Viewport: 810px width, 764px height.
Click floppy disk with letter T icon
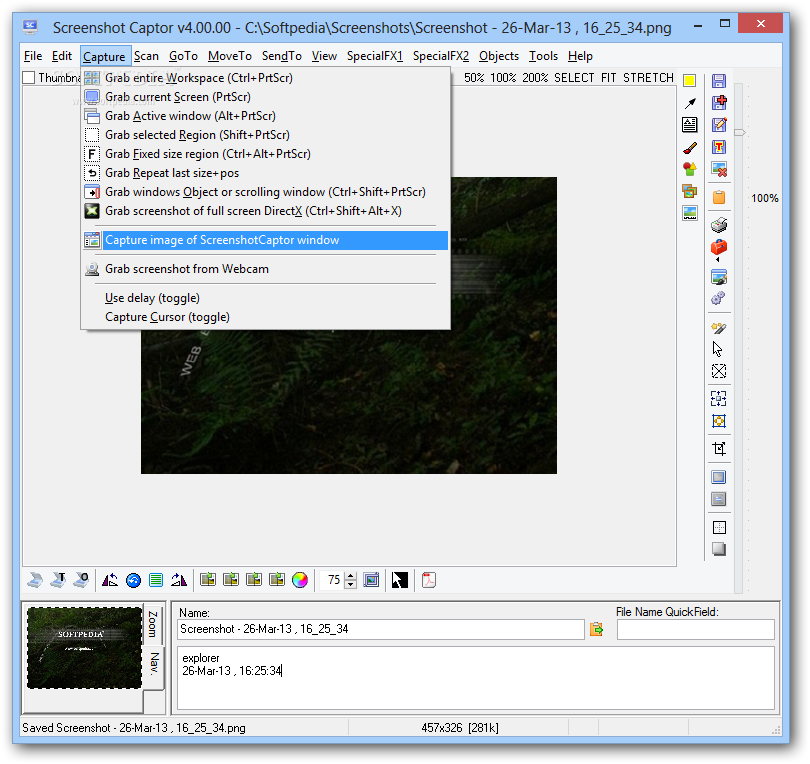pyautogui.click(x=719, y=147)
